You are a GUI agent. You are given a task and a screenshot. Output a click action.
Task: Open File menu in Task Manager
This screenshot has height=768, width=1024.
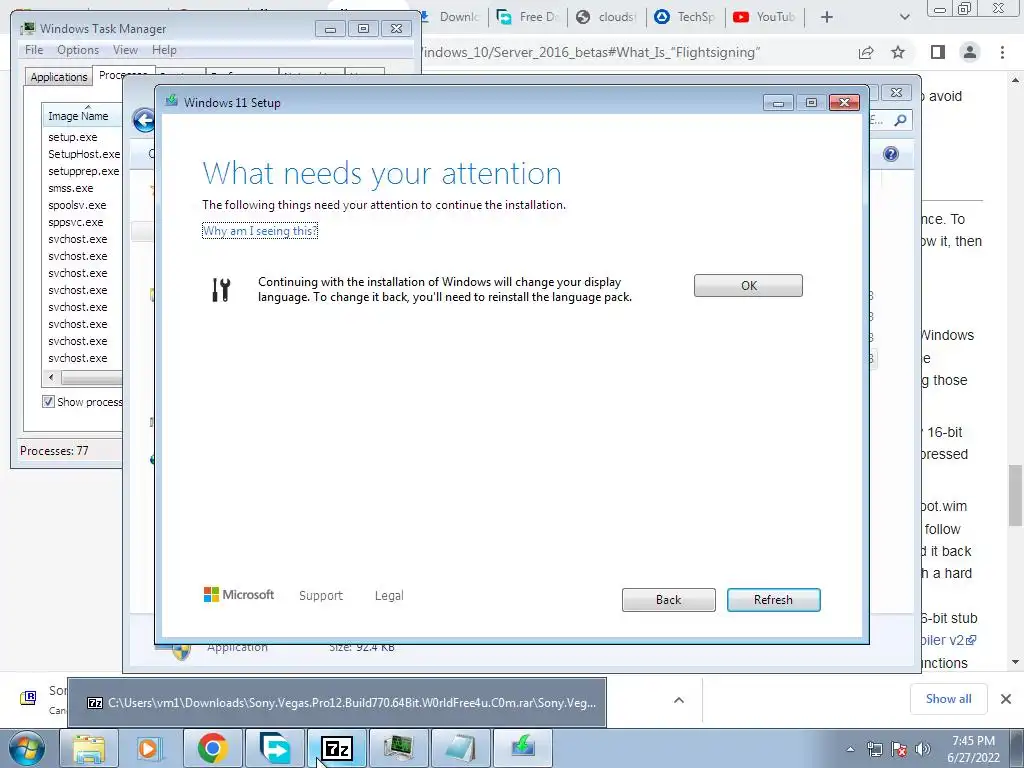(x=34, y=50)
